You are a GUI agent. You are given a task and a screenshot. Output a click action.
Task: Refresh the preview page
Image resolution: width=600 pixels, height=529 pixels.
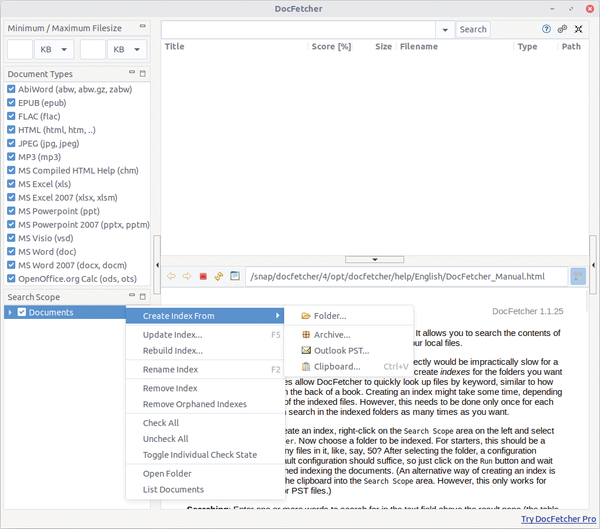point(218,276)
